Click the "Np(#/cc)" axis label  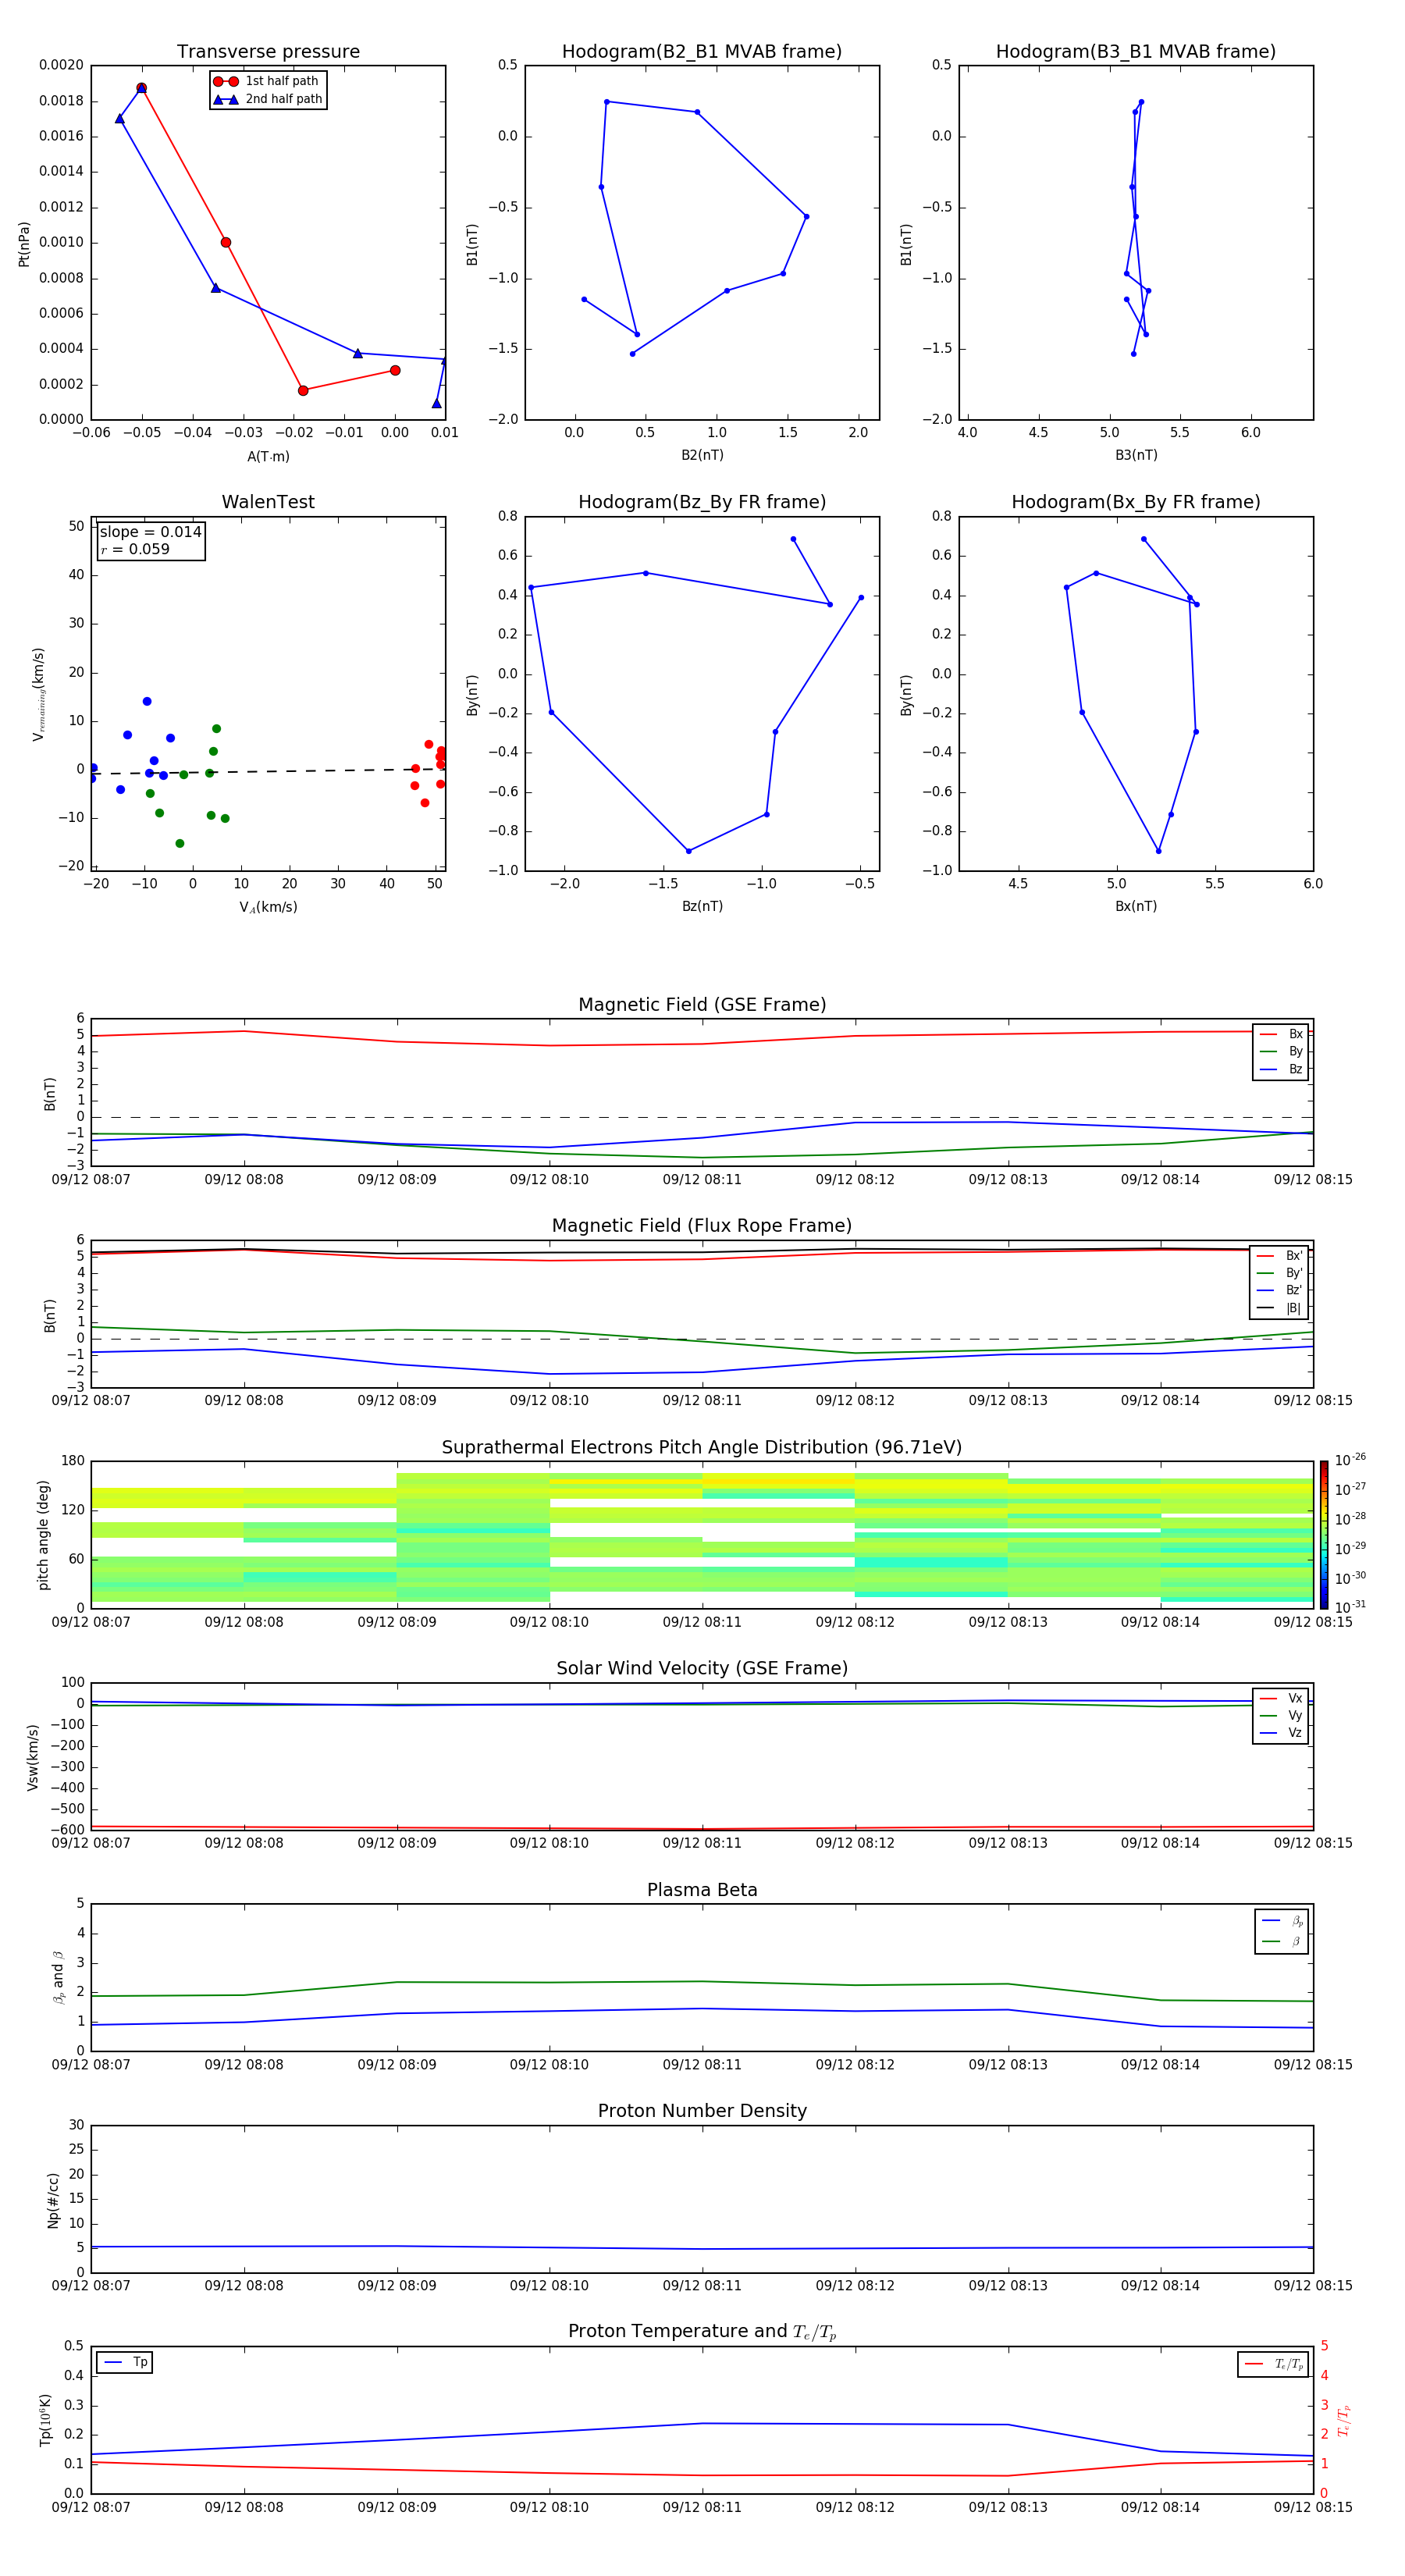tap(52, 2200)
